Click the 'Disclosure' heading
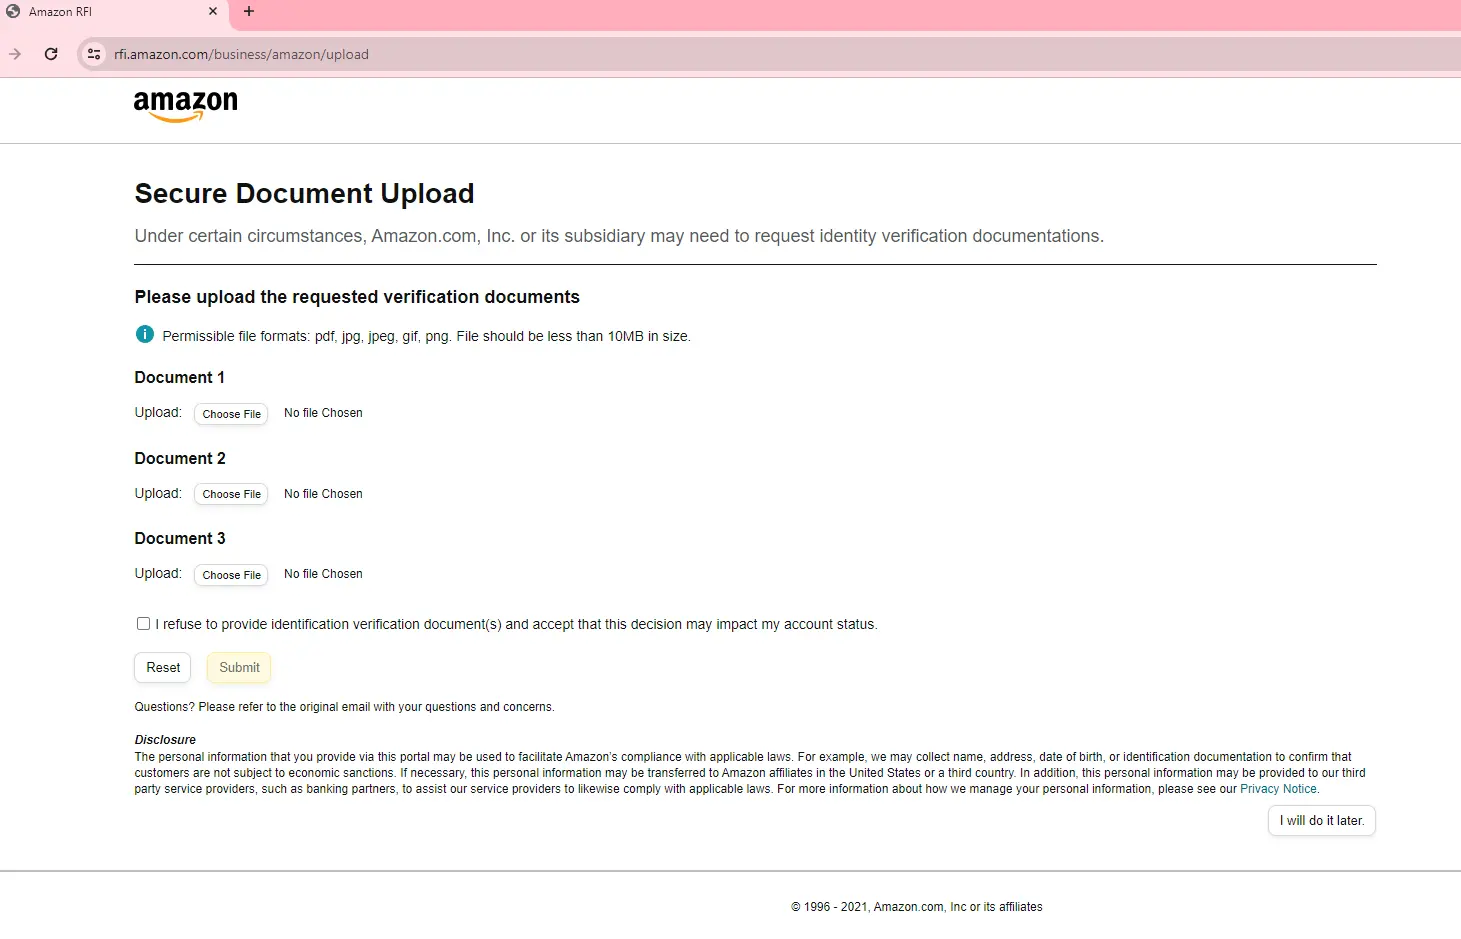1461x939 pixels. tap(165, 740)
